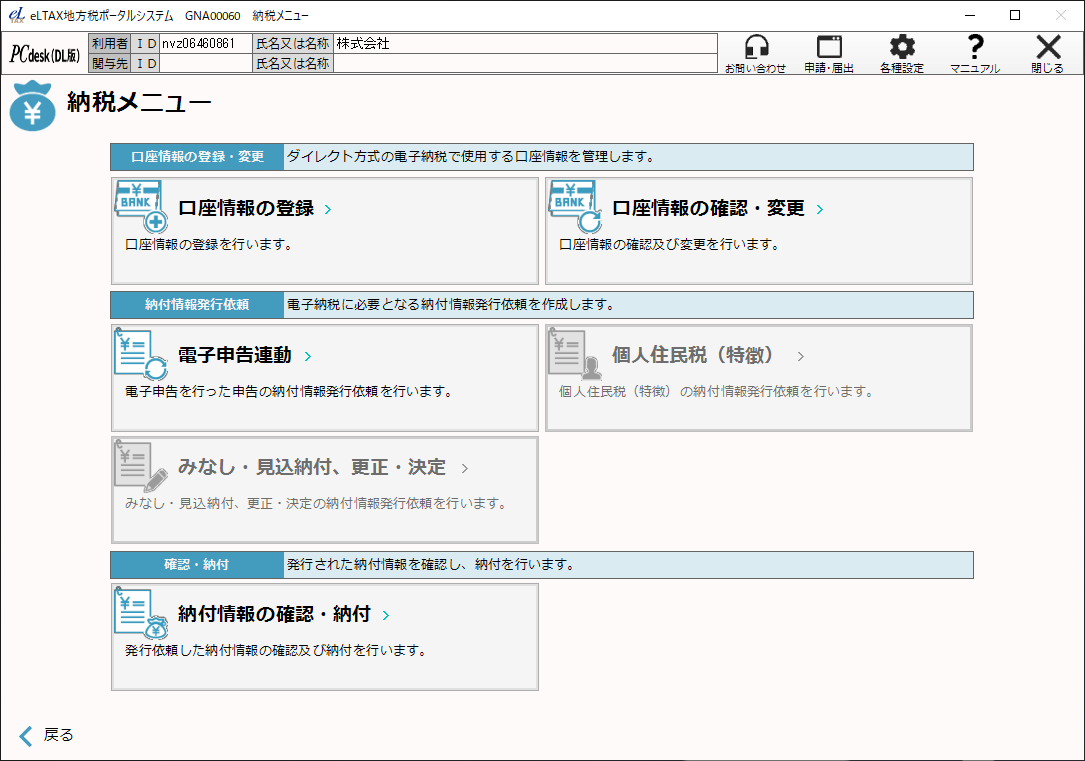
Task: Click description 口座情報の確認及び変更を行います。
Action: [x=669, y=244]
